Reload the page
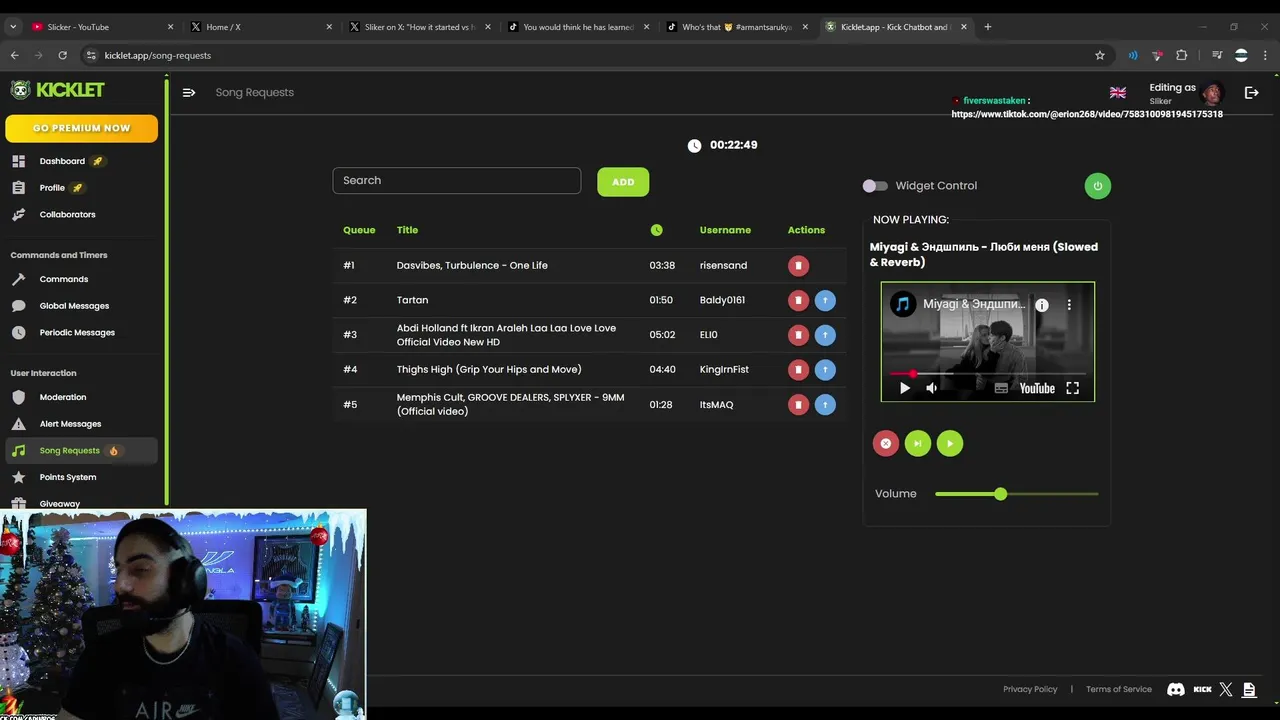Screen dimensions: 1280x720 click(x=62, y=55)
